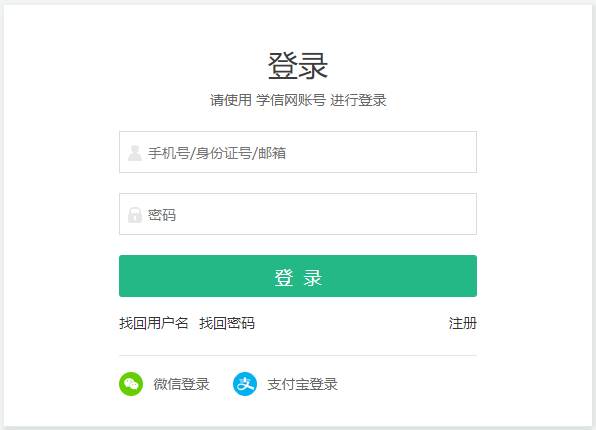The height and width of the screenshot is (430, 596).
Task: Click the user silhouette icon in username field
Action: click(x=135, y=153)
